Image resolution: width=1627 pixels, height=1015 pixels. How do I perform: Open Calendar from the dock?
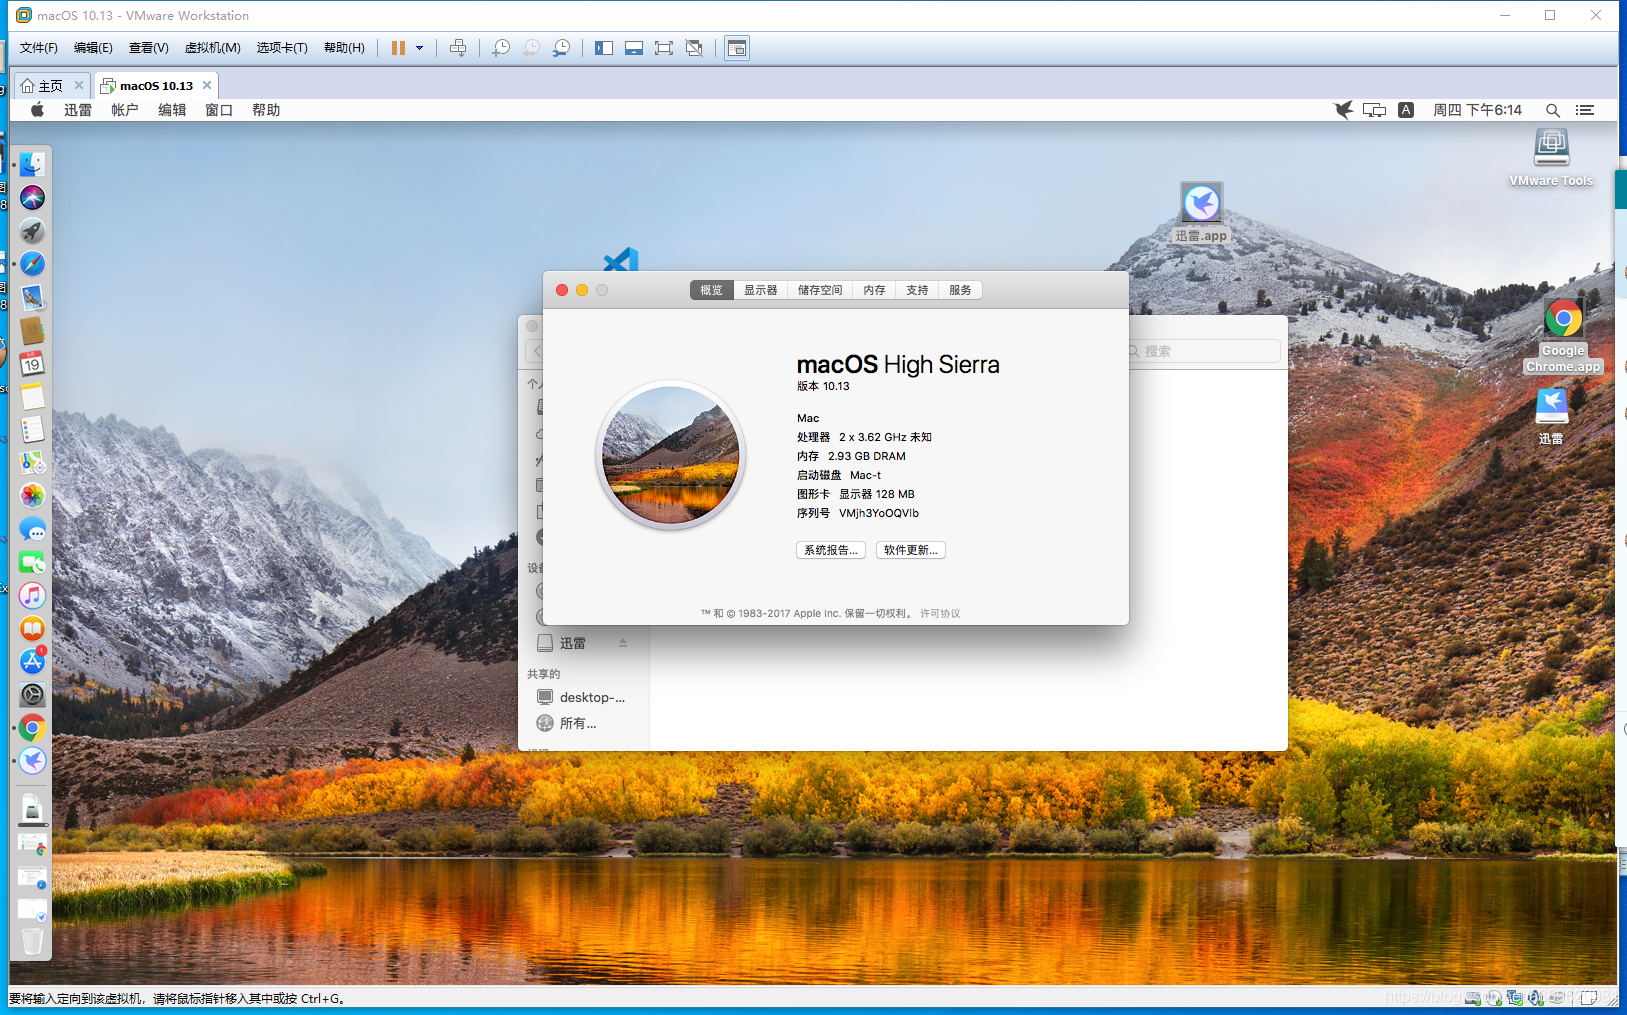click(x=32, y=363)
